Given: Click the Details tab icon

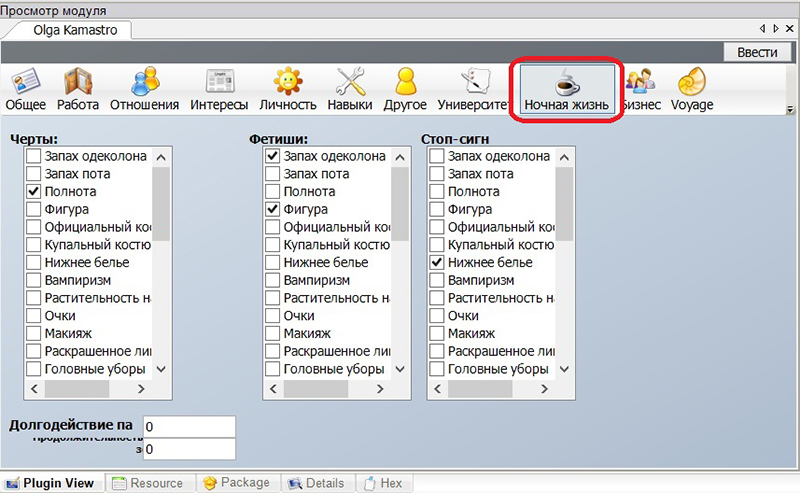Looking at the screenshot, I should tap(295, 483).
